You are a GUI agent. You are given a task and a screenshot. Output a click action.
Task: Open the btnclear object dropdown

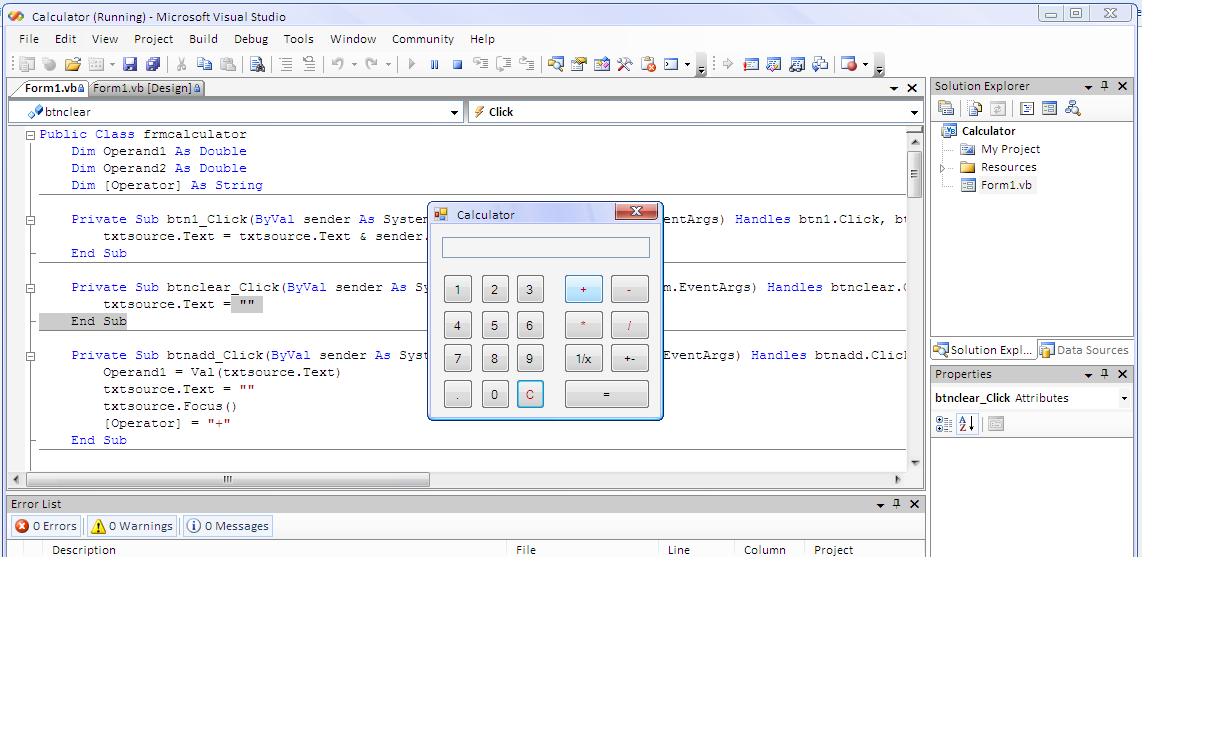(x=455, y=110)
